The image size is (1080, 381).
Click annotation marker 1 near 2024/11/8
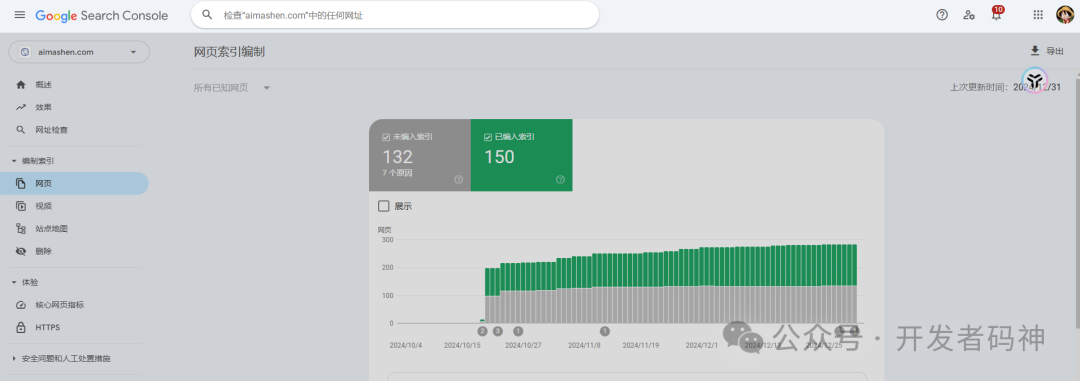(605, 331)
